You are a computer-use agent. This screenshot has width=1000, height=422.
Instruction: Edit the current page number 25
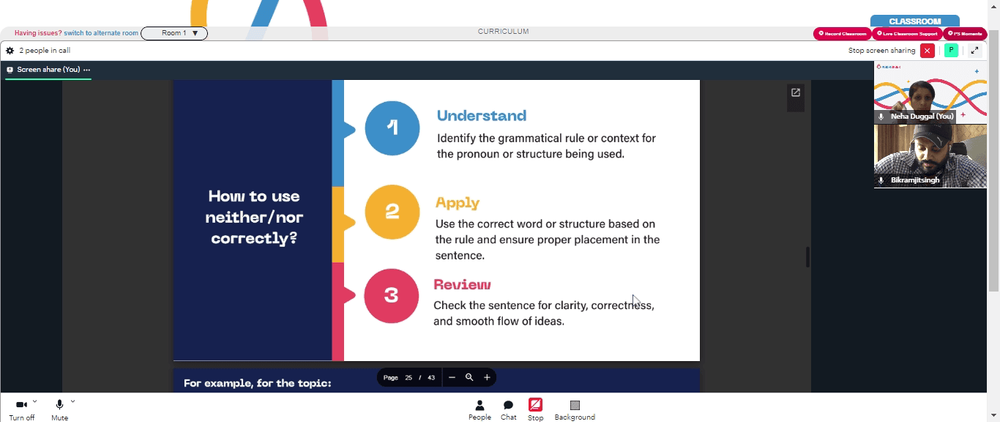[x=409, y=377]
